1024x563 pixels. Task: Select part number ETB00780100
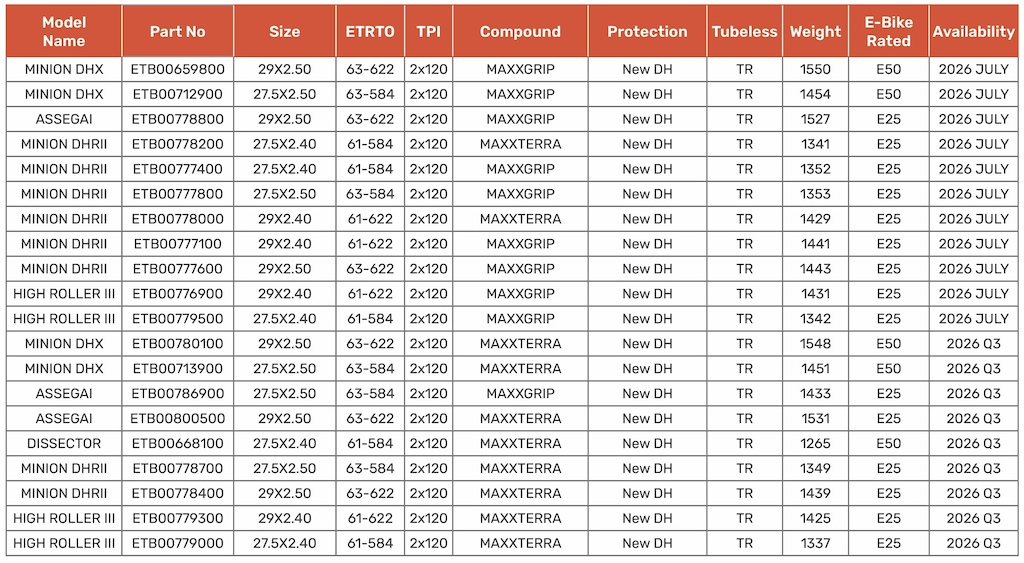click(178, 344)
